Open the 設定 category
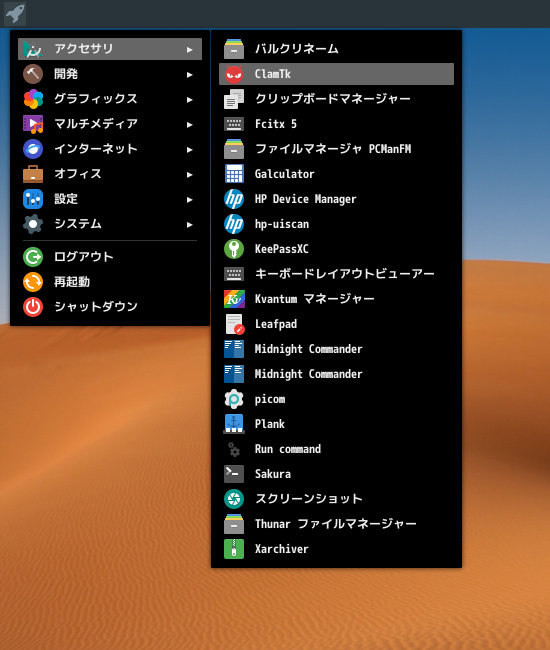Image resolution: width=550 pixels, height=650 pixels. click(110, 199)
